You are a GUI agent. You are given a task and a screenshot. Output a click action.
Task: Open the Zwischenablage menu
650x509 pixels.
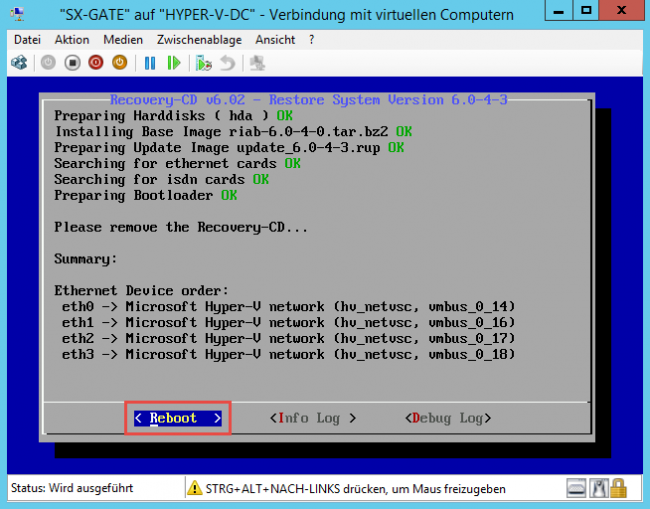click(199, 40)
